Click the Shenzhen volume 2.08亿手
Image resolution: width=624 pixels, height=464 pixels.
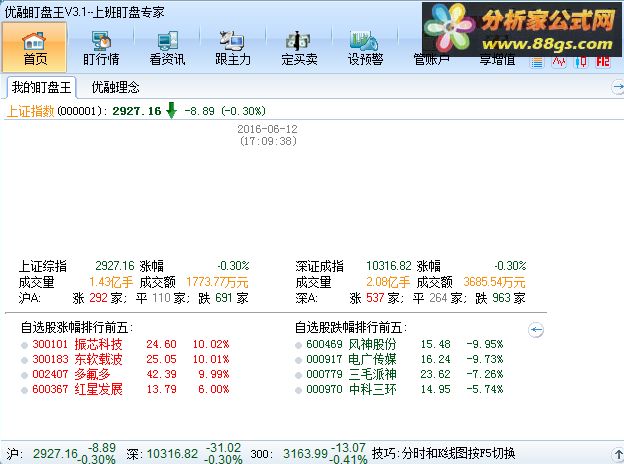(x=388, y=282)
